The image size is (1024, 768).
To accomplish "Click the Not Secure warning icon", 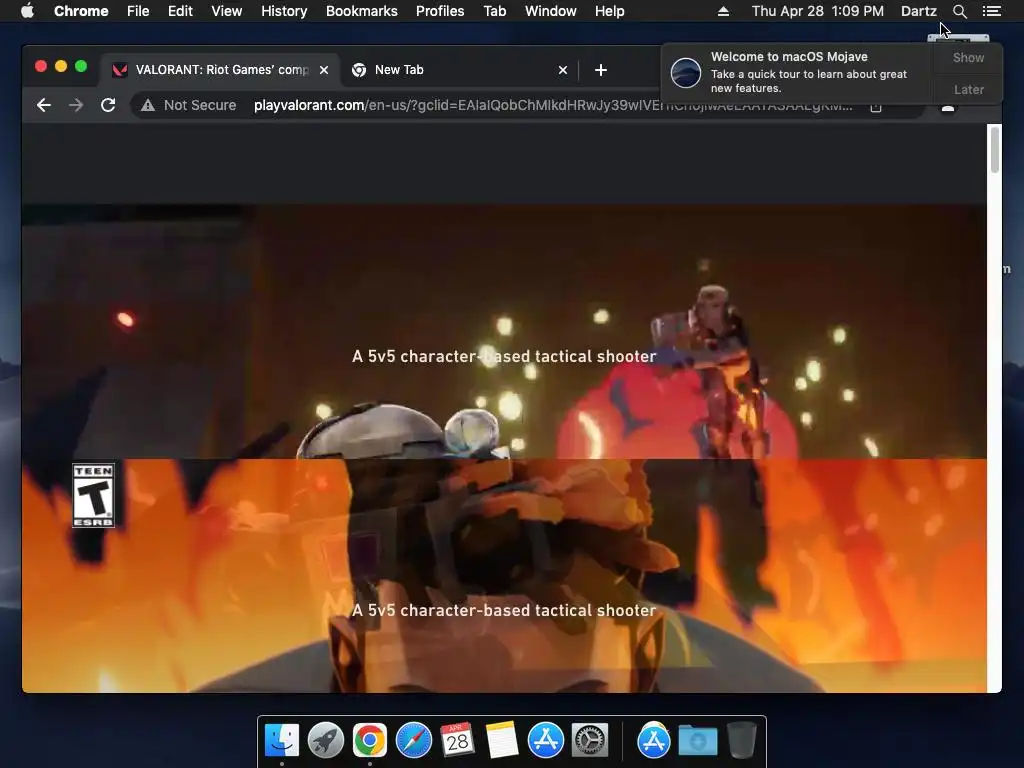I will coord(148,105).
